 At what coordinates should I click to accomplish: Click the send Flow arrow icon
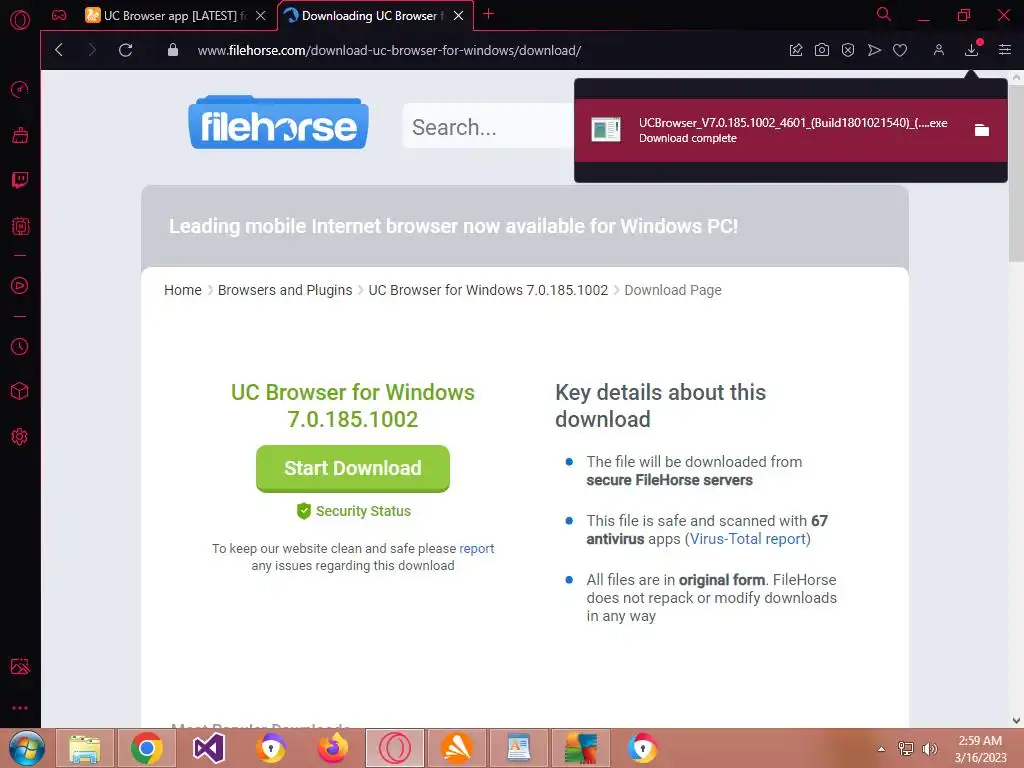pyautogui.click(x=874, y=50)
